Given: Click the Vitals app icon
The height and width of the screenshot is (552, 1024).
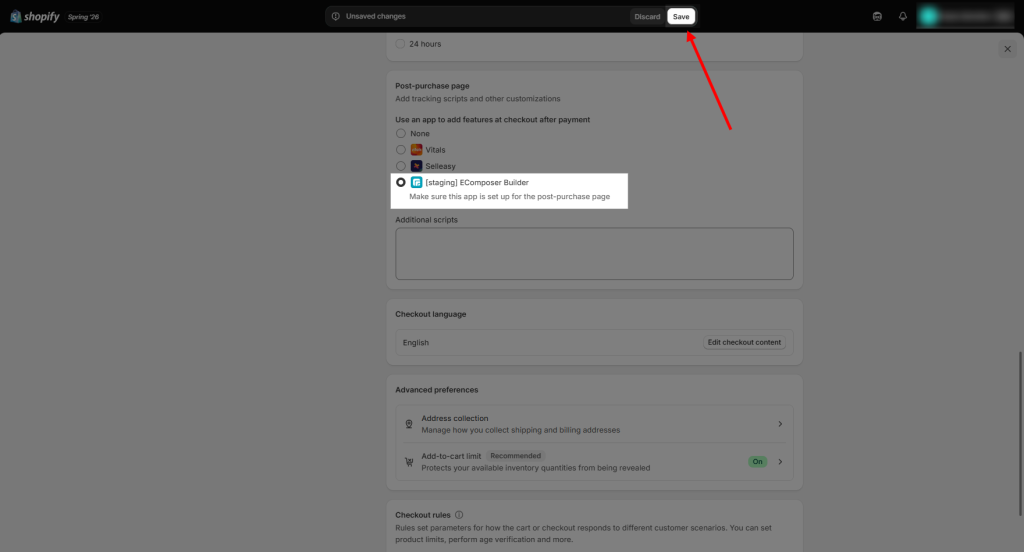Looking at the screenshot, I should coord(416,150).
